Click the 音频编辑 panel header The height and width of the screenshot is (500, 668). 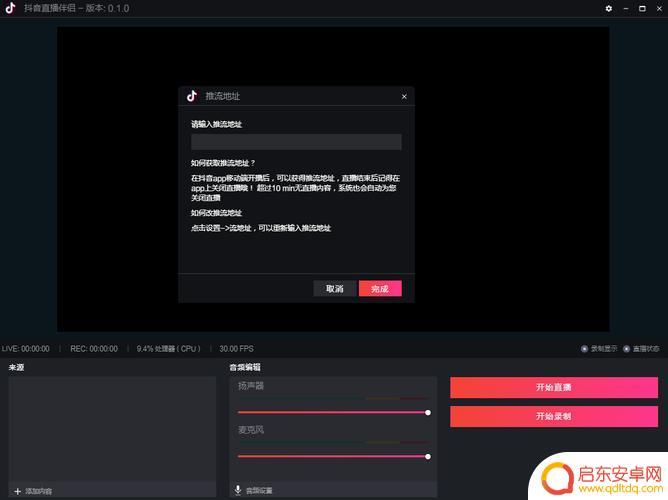245,367
